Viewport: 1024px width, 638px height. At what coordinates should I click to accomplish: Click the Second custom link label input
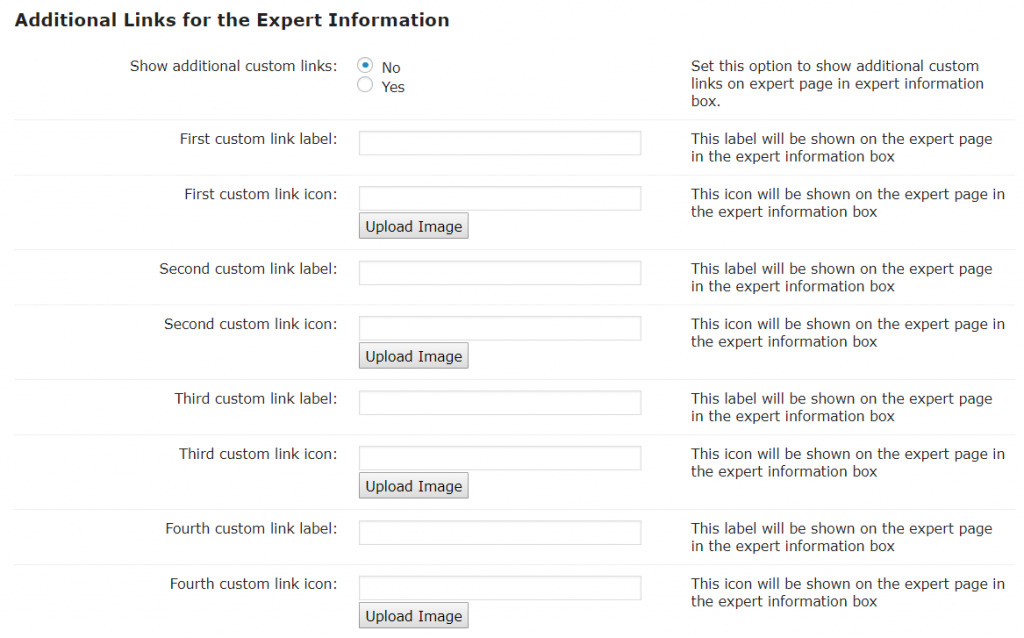(499, 273)
